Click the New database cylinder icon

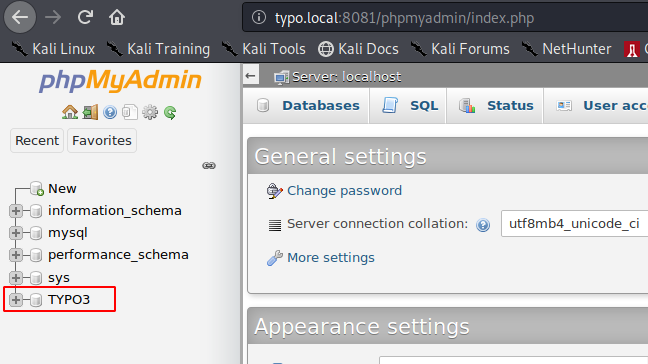(37, 188)
